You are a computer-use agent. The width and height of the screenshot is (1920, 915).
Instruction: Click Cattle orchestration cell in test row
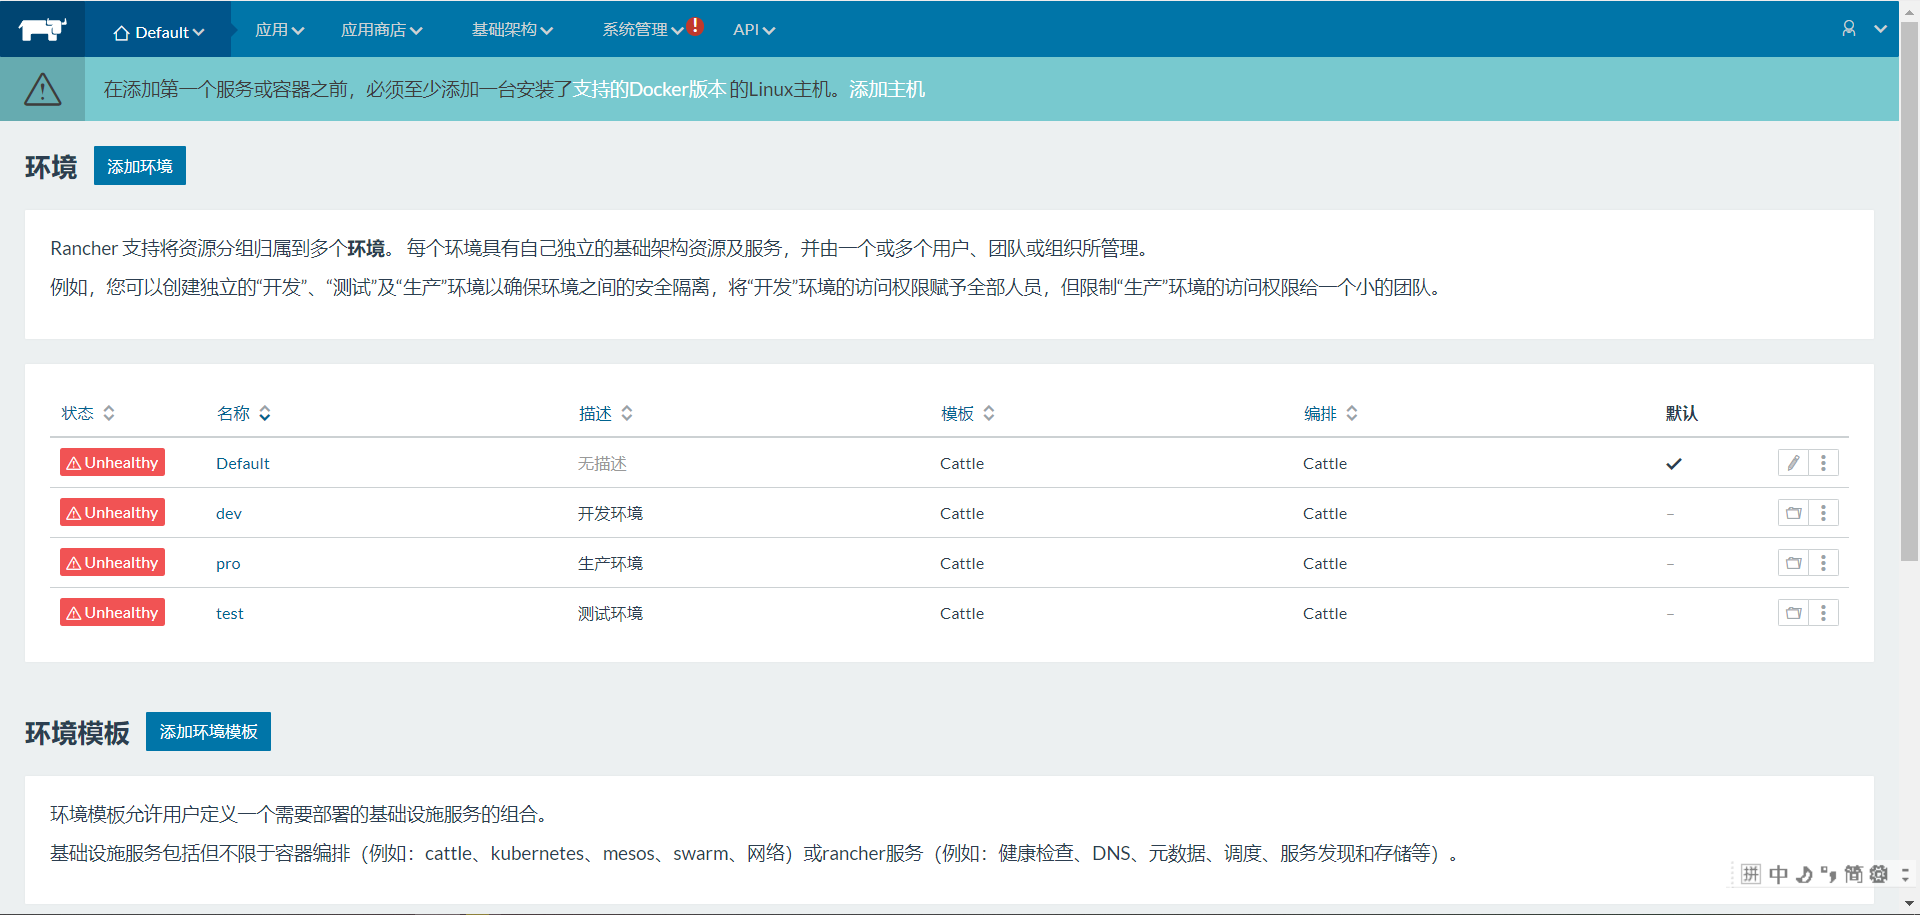pos(1325,613)
